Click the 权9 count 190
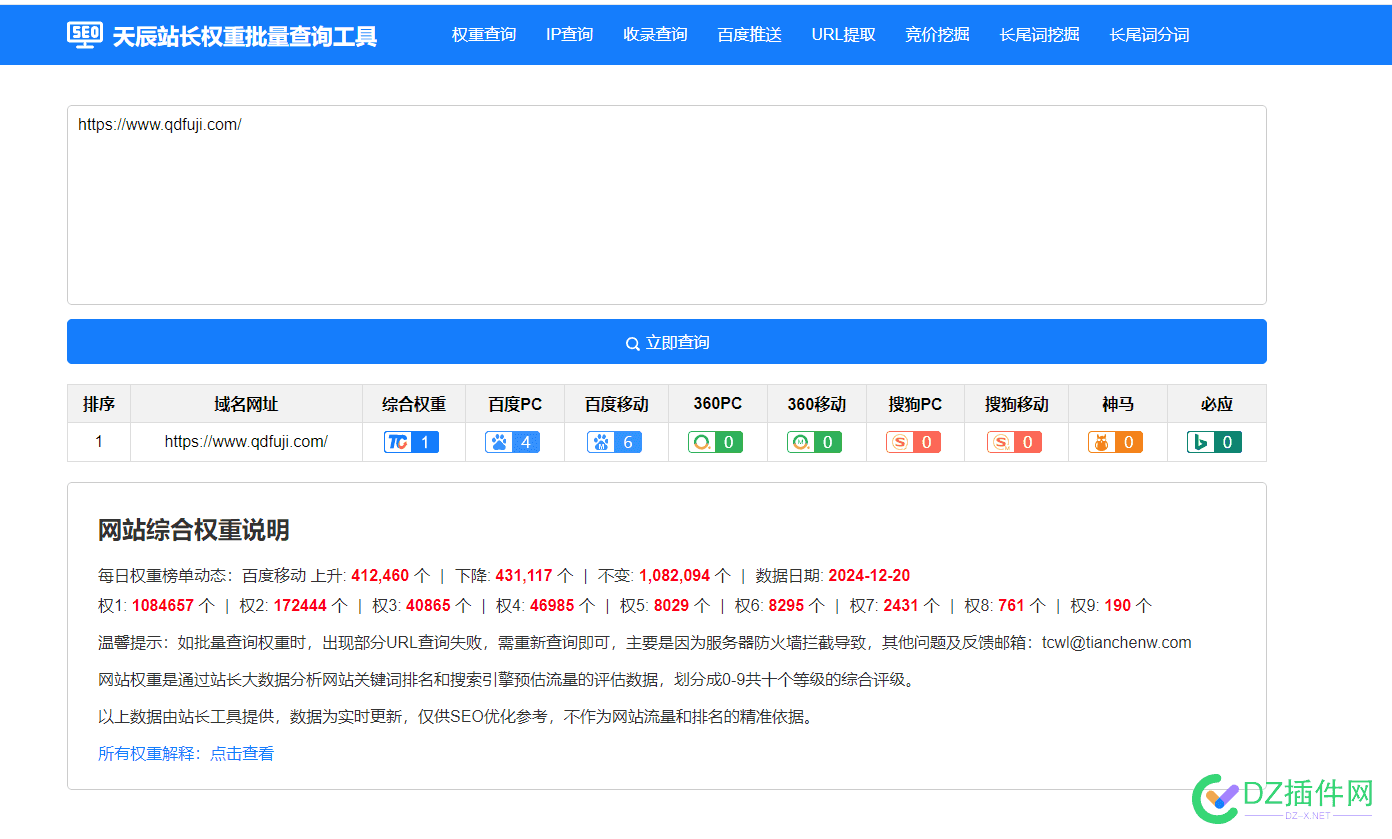The height and width of the screenshot is (839, 1392). point(1118,605)
